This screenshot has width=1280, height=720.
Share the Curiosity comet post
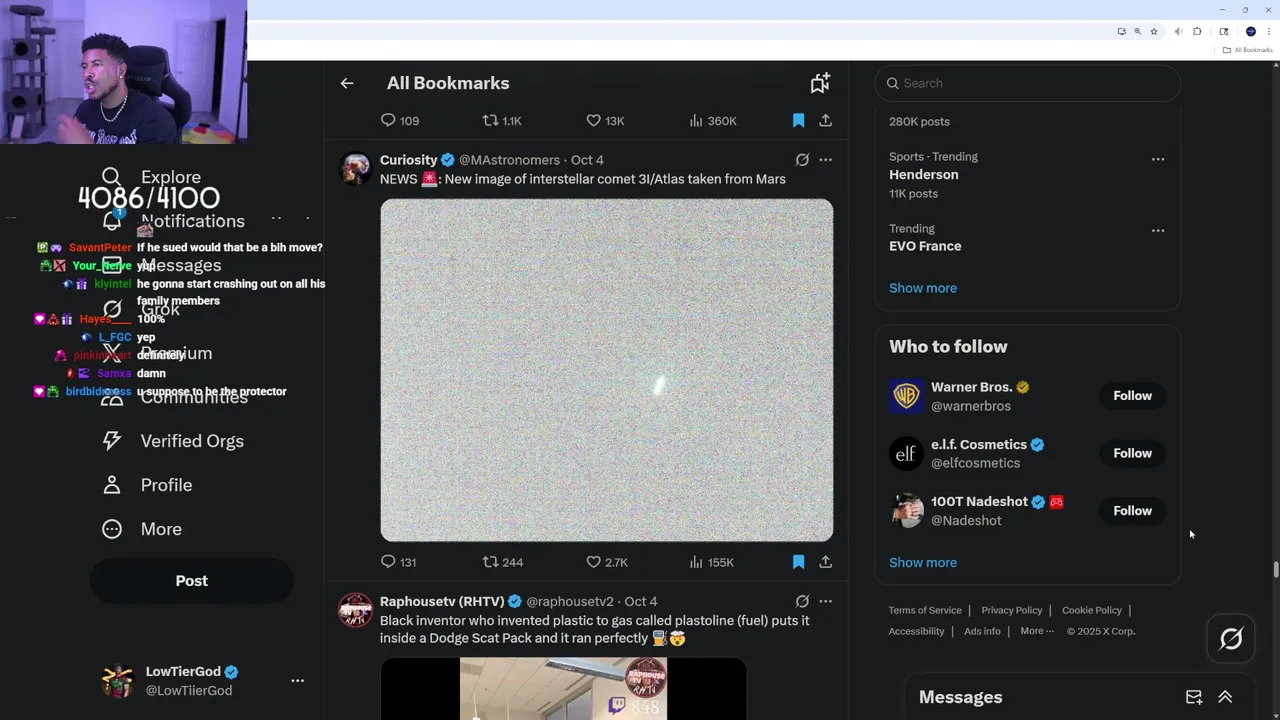(825, 562)
